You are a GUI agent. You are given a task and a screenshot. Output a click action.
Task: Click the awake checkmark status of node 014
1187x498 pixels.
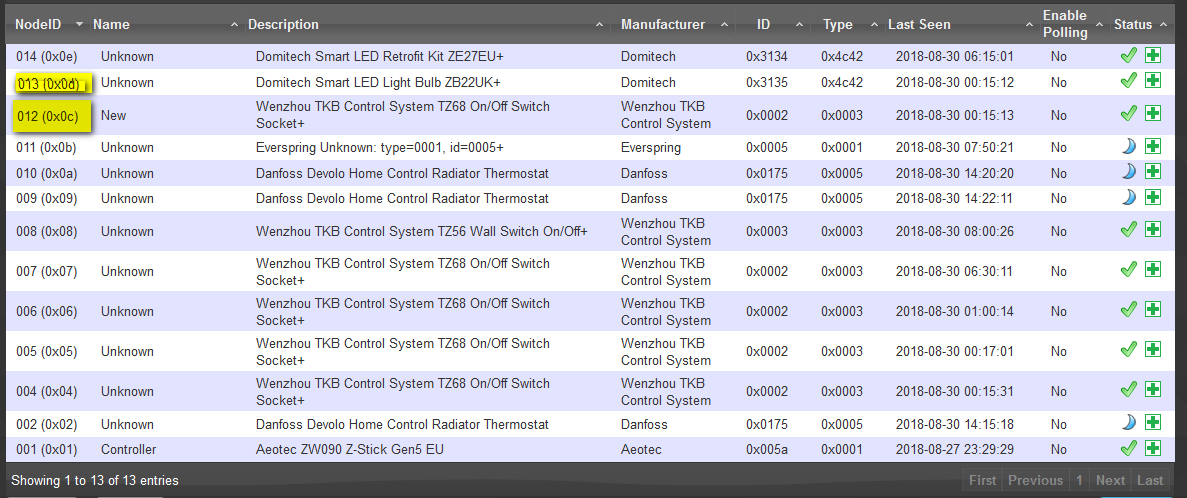[x=1129, y=55]
